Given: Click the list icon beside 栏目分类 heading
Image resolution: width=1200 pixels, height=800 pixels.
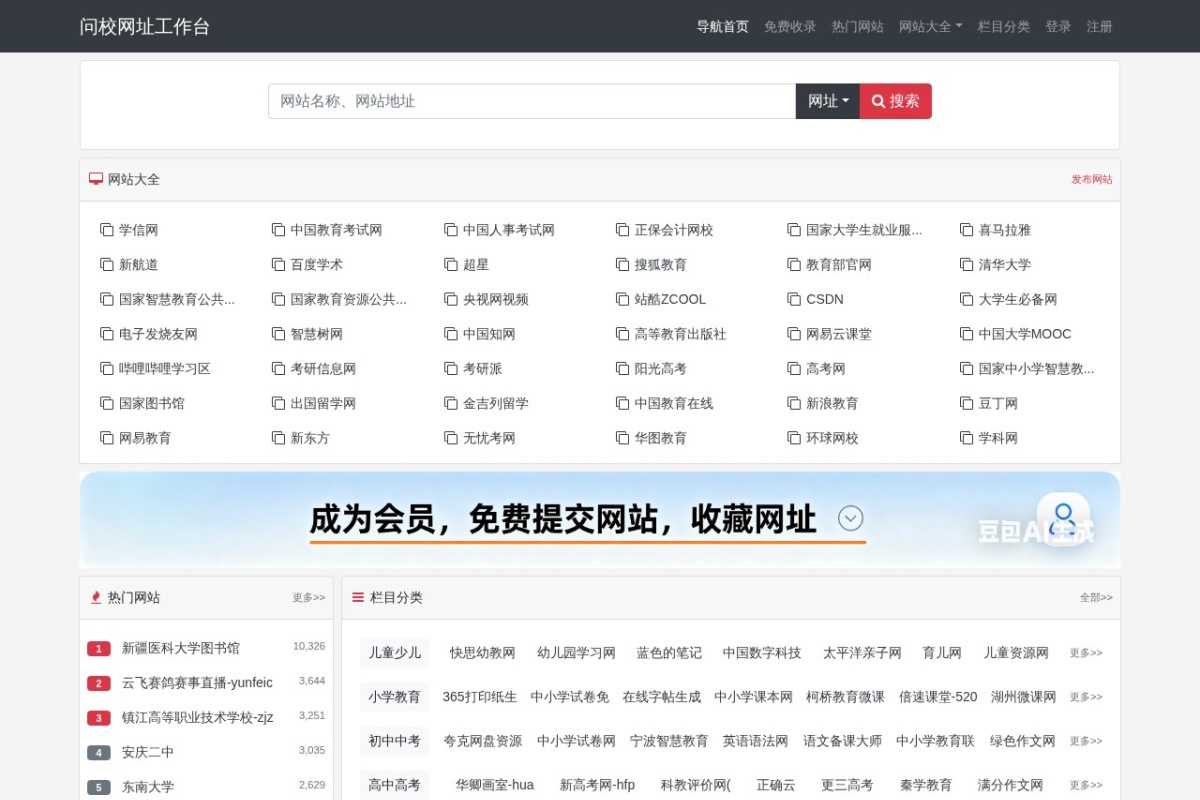Looking at the screenshot, I should tap(358, 597).
